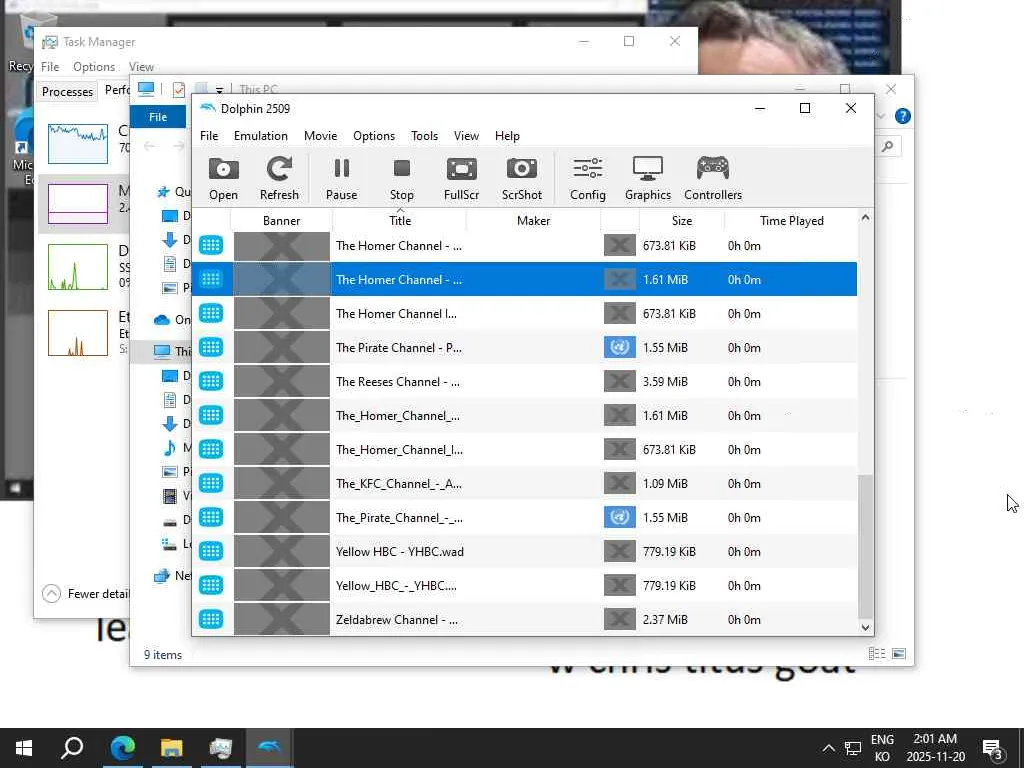
Task: Open Dolphin Controllers settings
Action: click(x=712, y=178)
